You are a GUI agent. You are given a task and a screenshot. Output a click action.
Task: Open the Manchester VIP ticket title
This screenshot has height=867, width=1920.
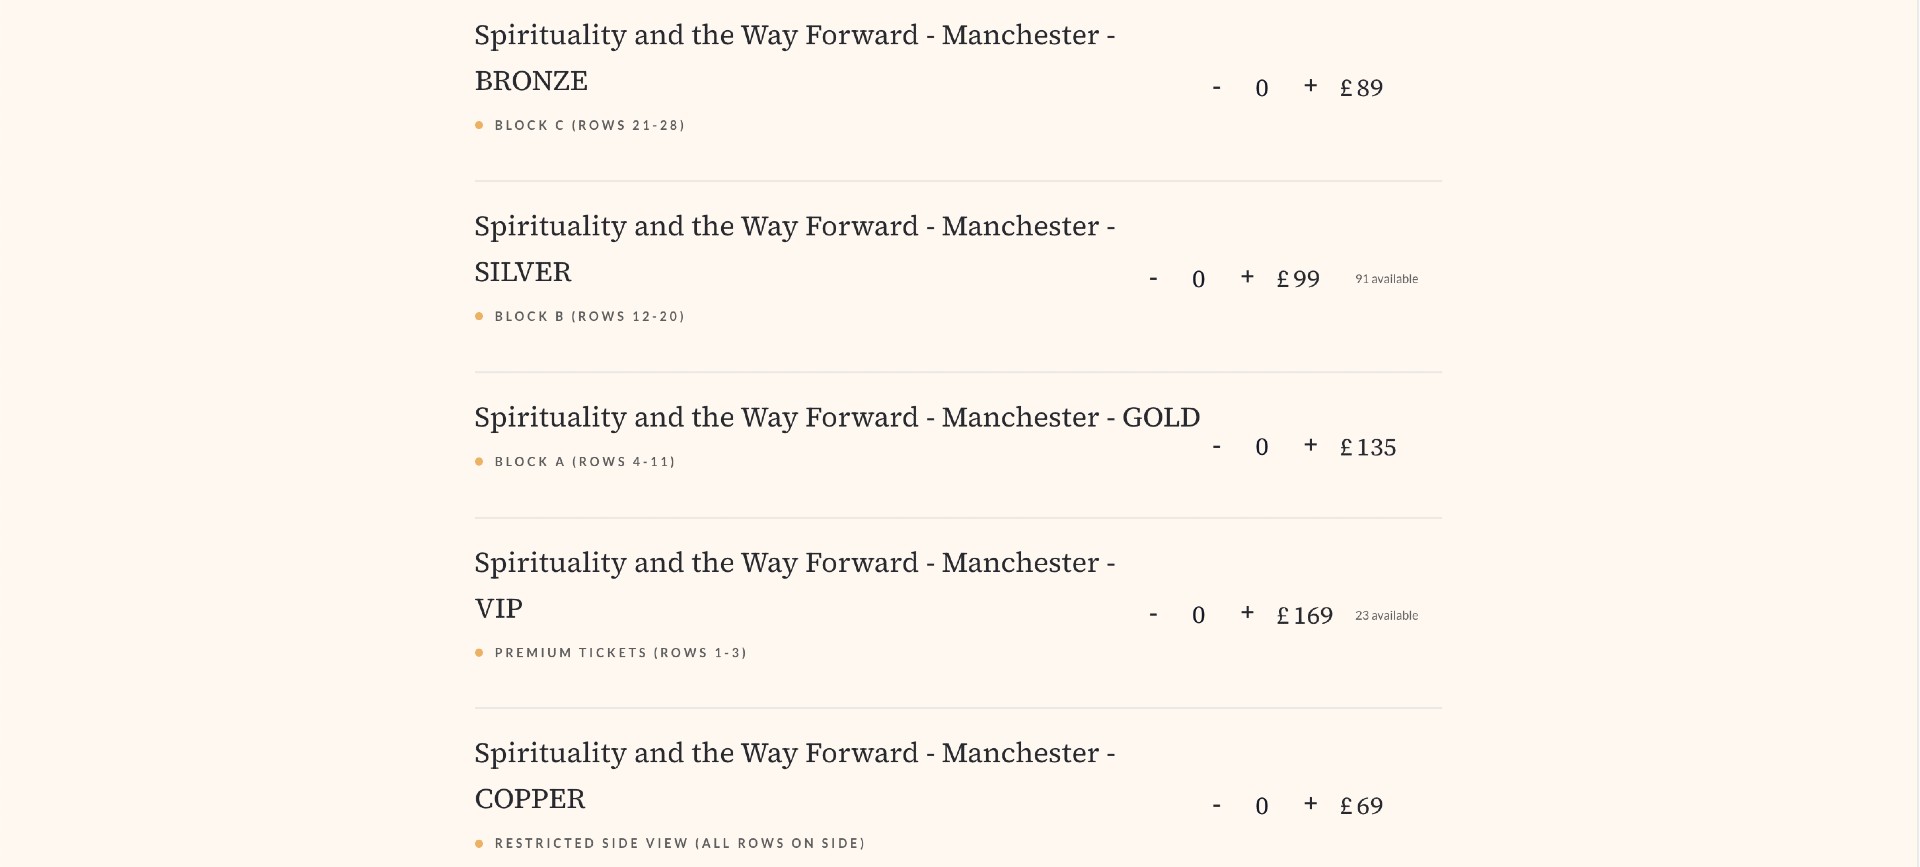794,585
